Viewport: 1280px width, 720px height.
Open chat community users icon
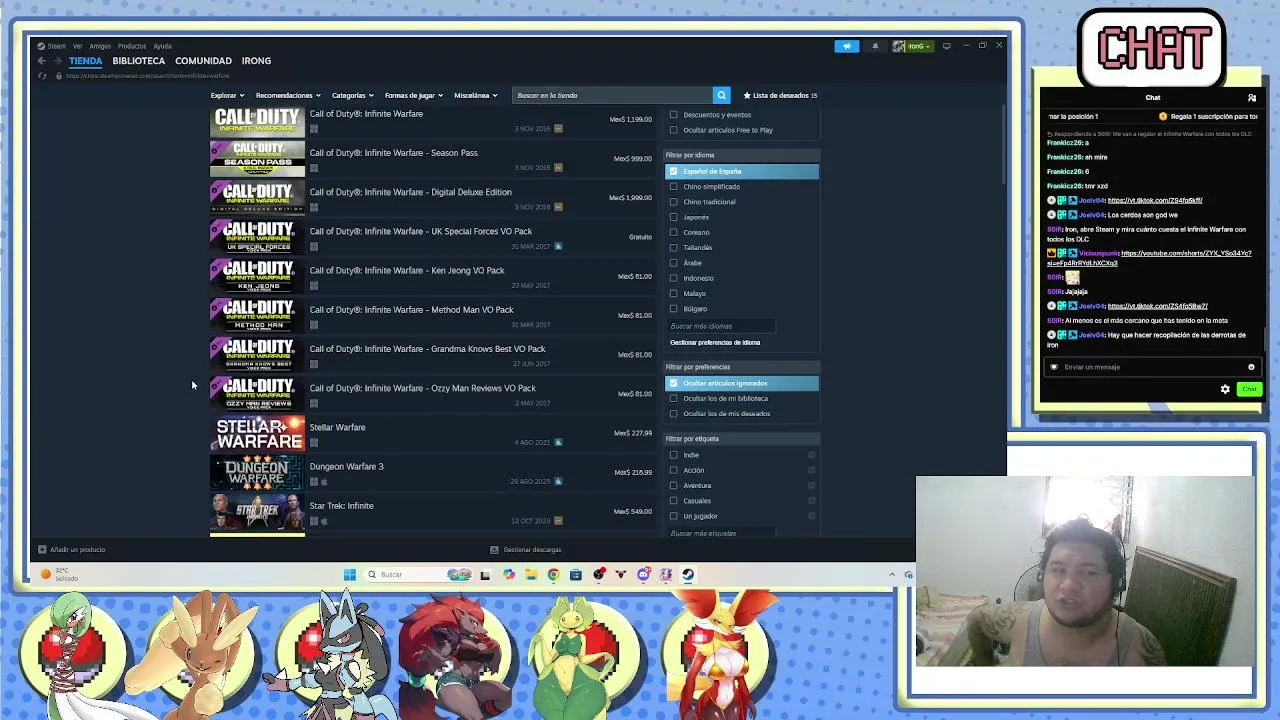[x=1252, y=98]
